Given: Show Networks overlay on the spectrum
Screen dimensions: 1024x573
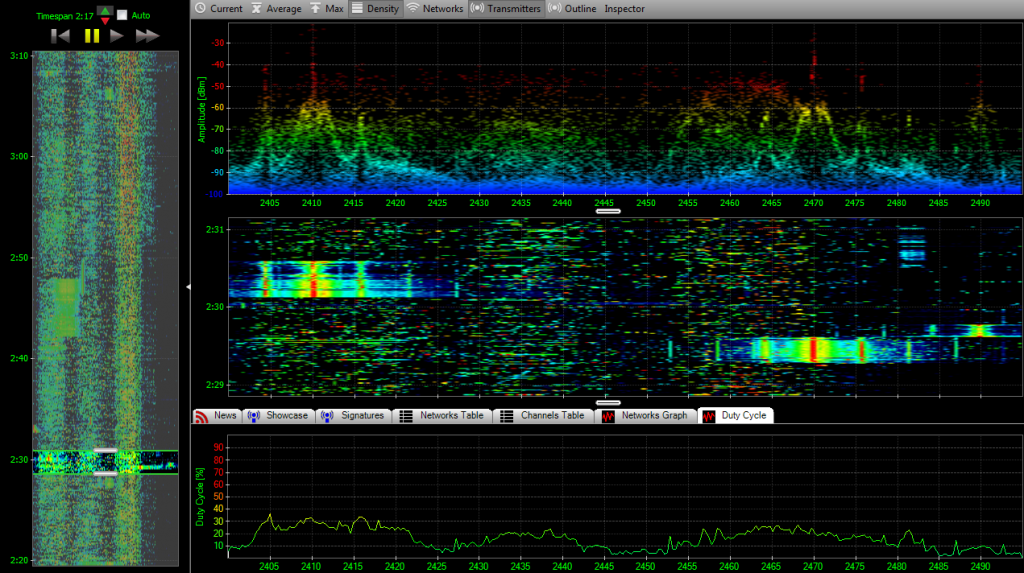Looking at the screenshot, I should [434, 9].
